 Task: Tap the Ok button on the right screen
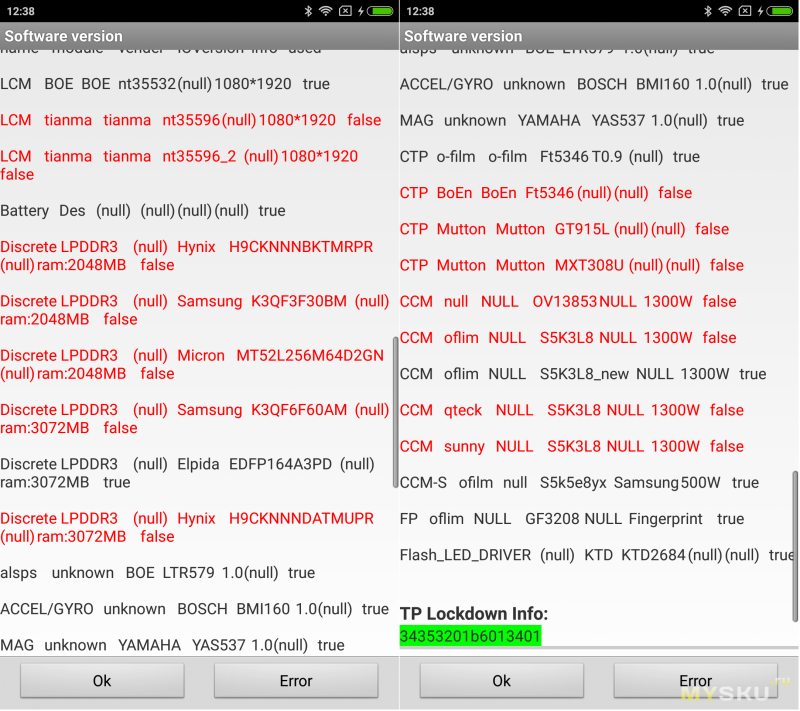pyautogui.click(x=502, y=680)
